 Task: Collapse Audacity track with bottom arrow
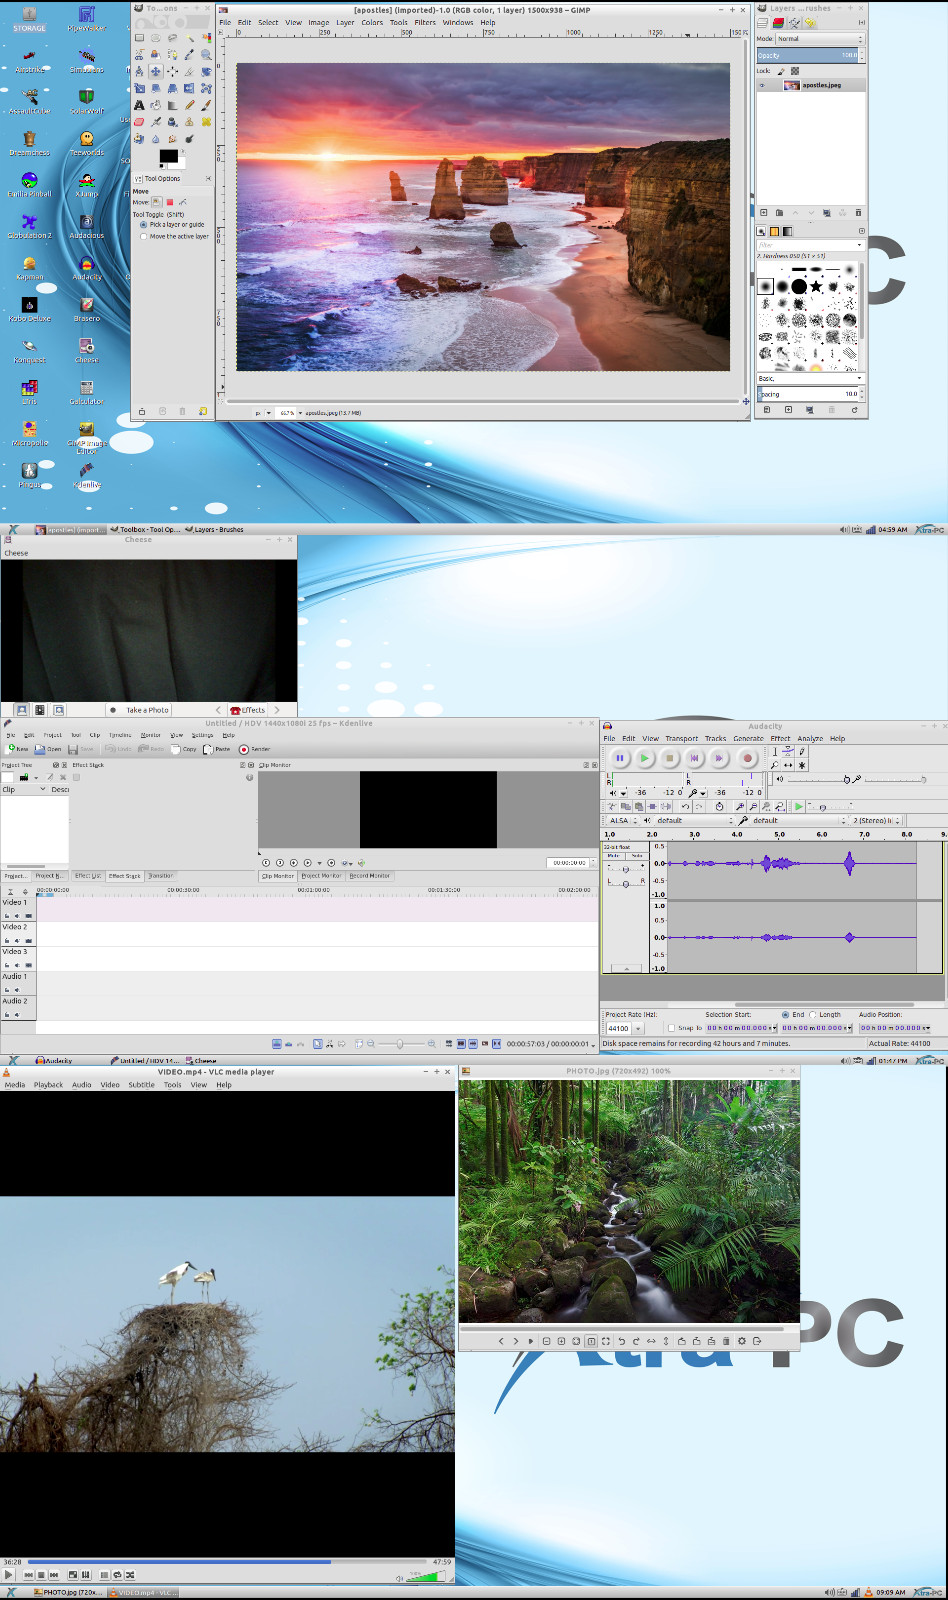(626, 968)
